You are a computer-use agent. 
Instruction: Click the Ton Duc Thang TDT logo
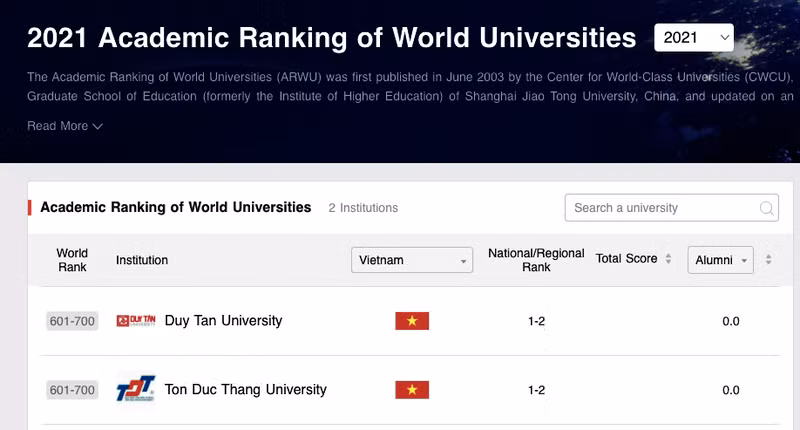coord(136,389)
